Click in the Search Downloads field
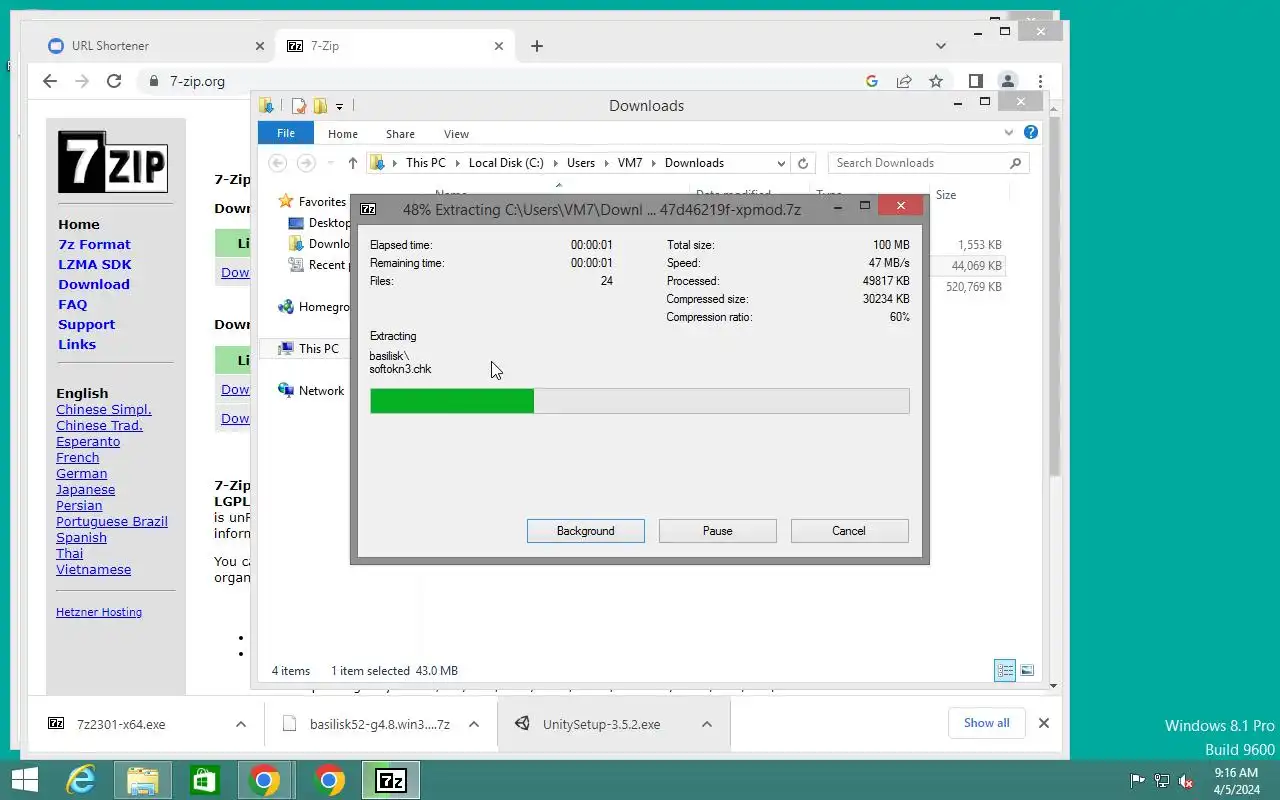 tap(918, 163)
